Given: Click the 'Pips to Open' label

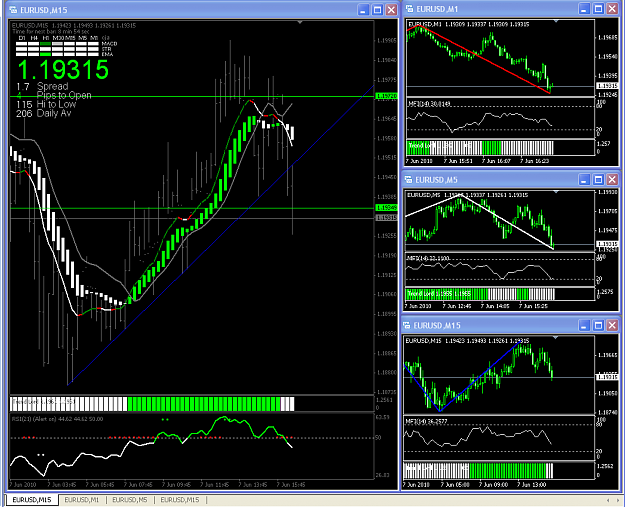Looking at the screenshot, I should click(64, 95).
